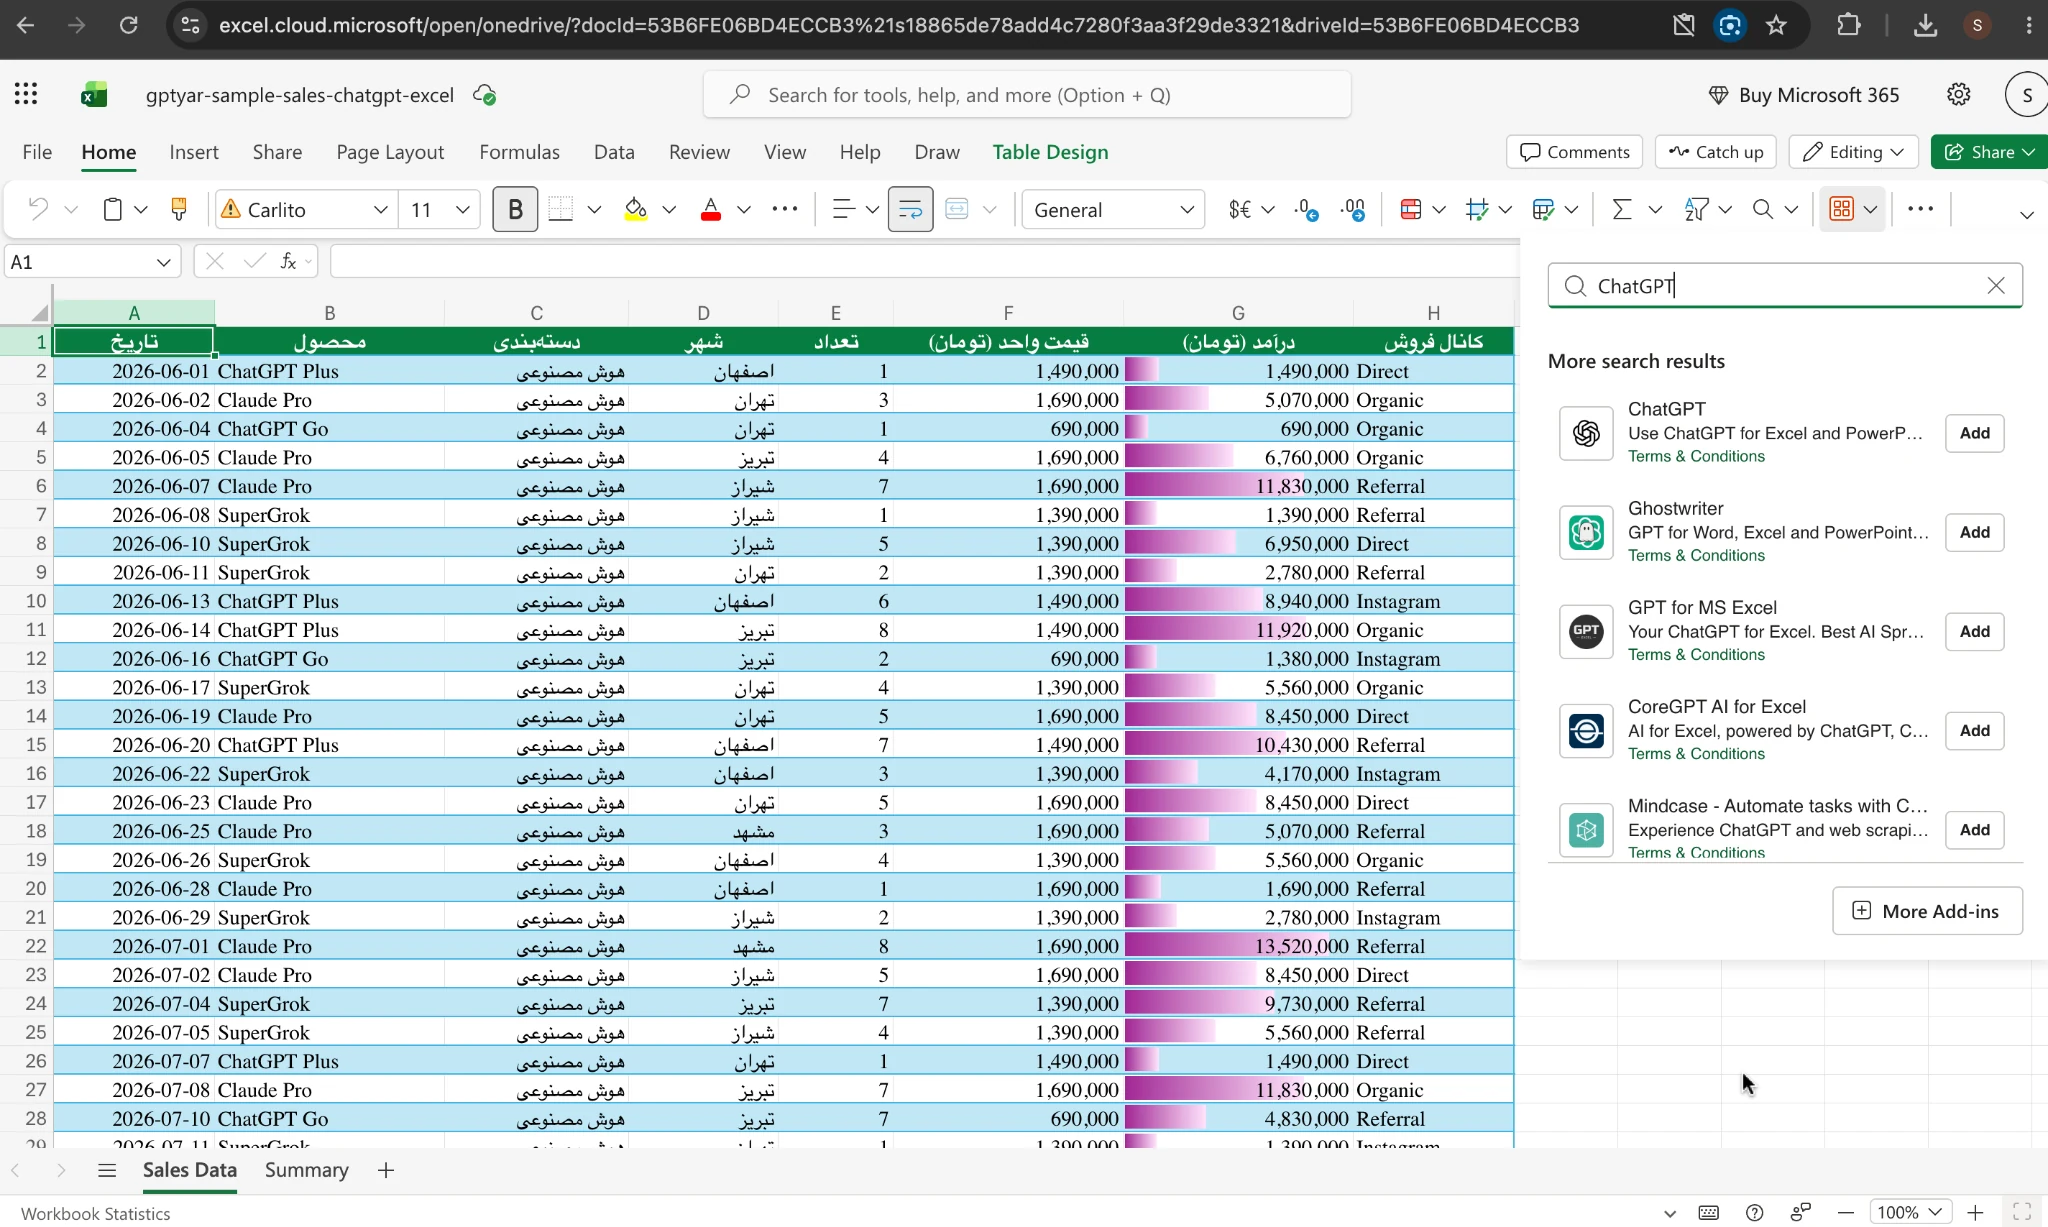Click the Select All corner of the grid

39,313
